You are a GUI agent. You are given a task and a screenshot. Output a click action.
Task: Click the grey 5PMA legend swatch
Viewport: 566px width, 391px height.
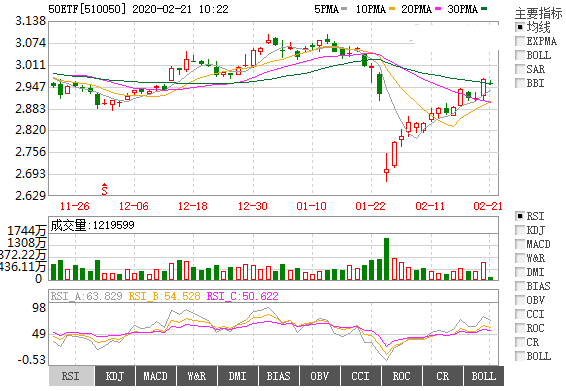point(344,9)
